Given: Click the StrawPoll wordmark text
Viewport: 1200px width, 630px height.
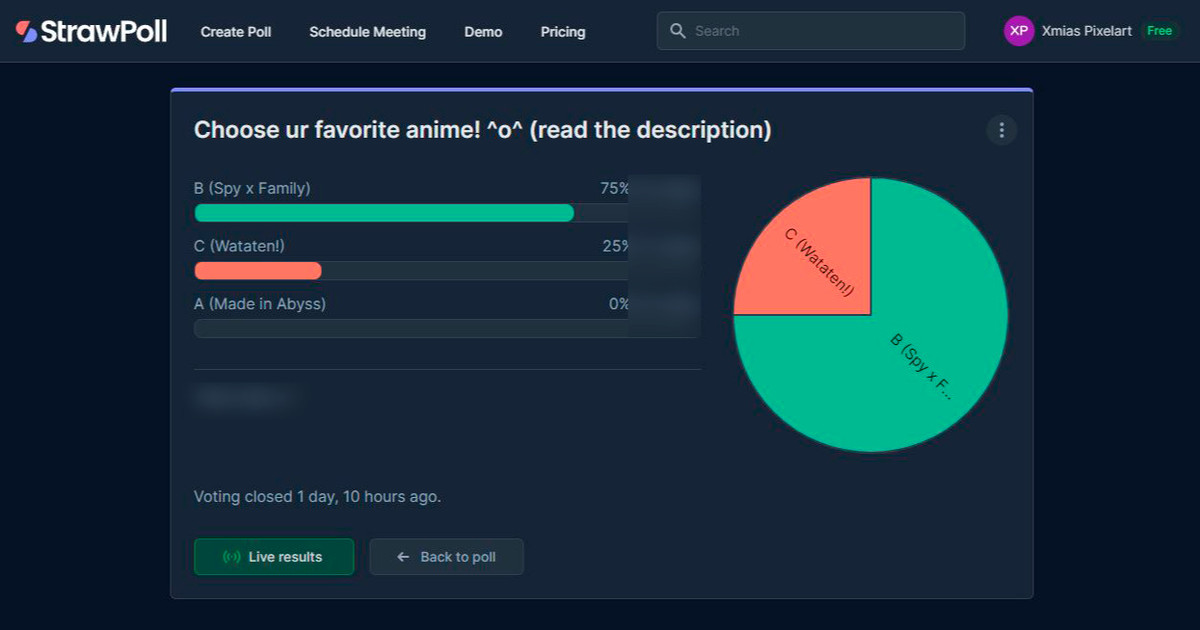Looking at the screenshot, I should click(x=104, y=31).
